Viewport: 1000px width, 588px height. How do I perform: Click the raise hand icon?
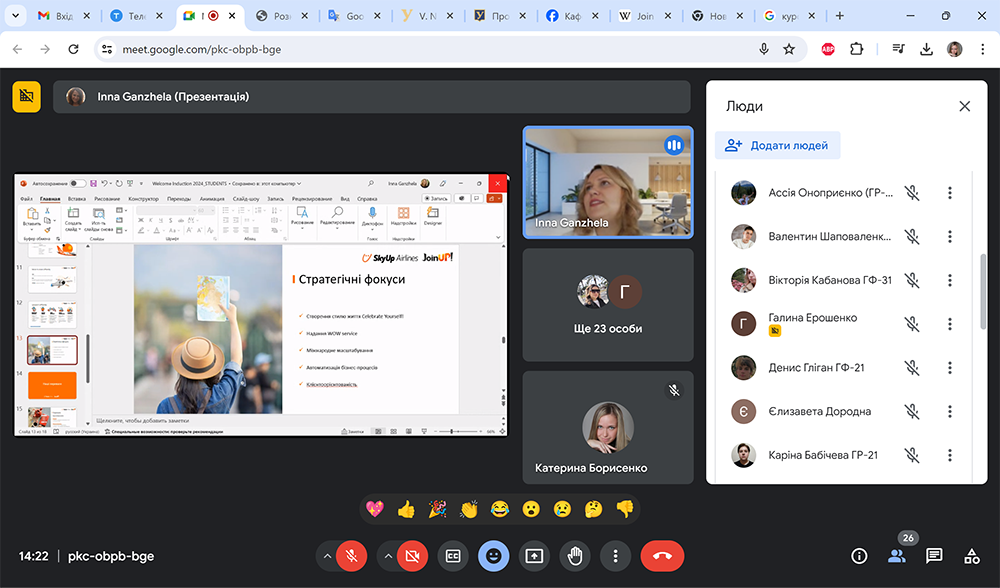click(x=575, y=556)
